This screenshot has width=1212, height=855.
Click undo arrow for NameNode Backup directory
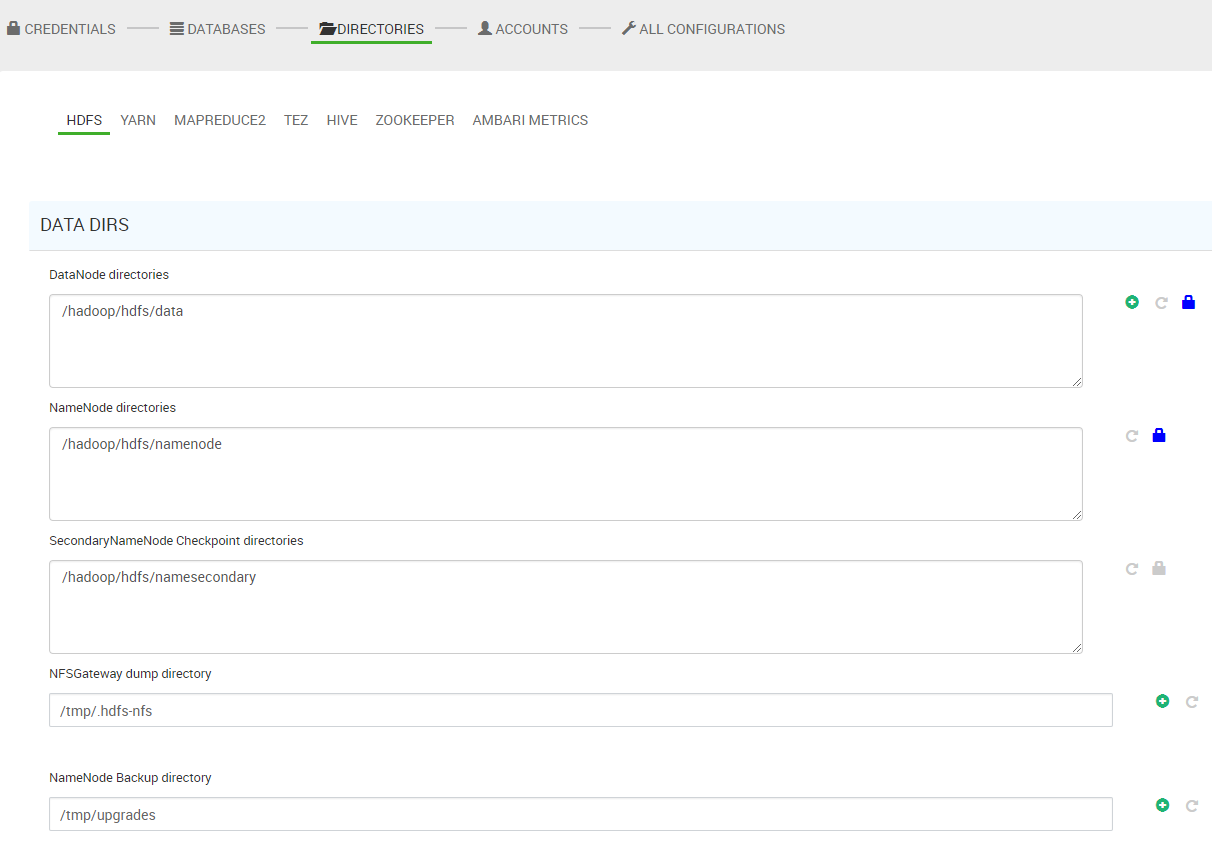pos(1192,806)
